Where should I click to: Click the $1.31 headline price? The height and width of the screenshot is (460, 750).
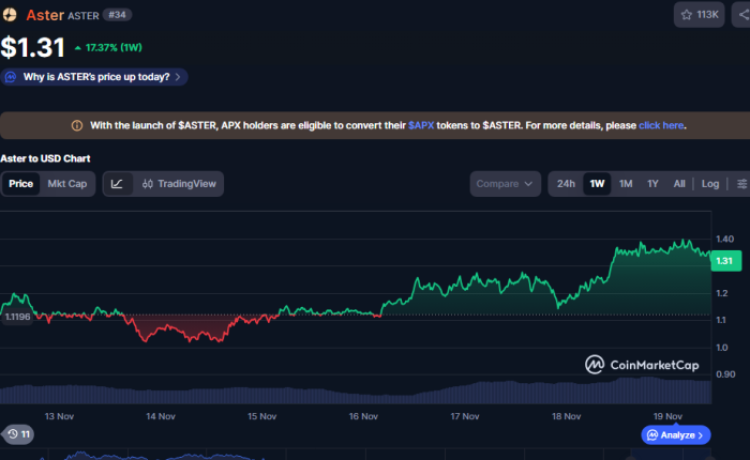(x=33, y=47)
